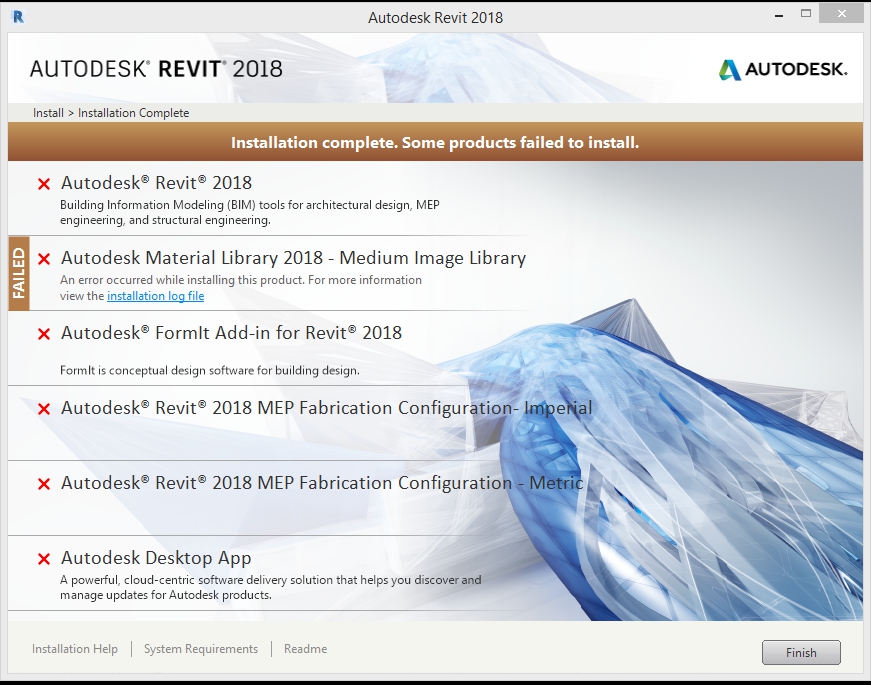871x685 pixels.
Task: Select MEP Fabrication Configuration Metric title
Action: pyautogui.click(x=322, y=483)
